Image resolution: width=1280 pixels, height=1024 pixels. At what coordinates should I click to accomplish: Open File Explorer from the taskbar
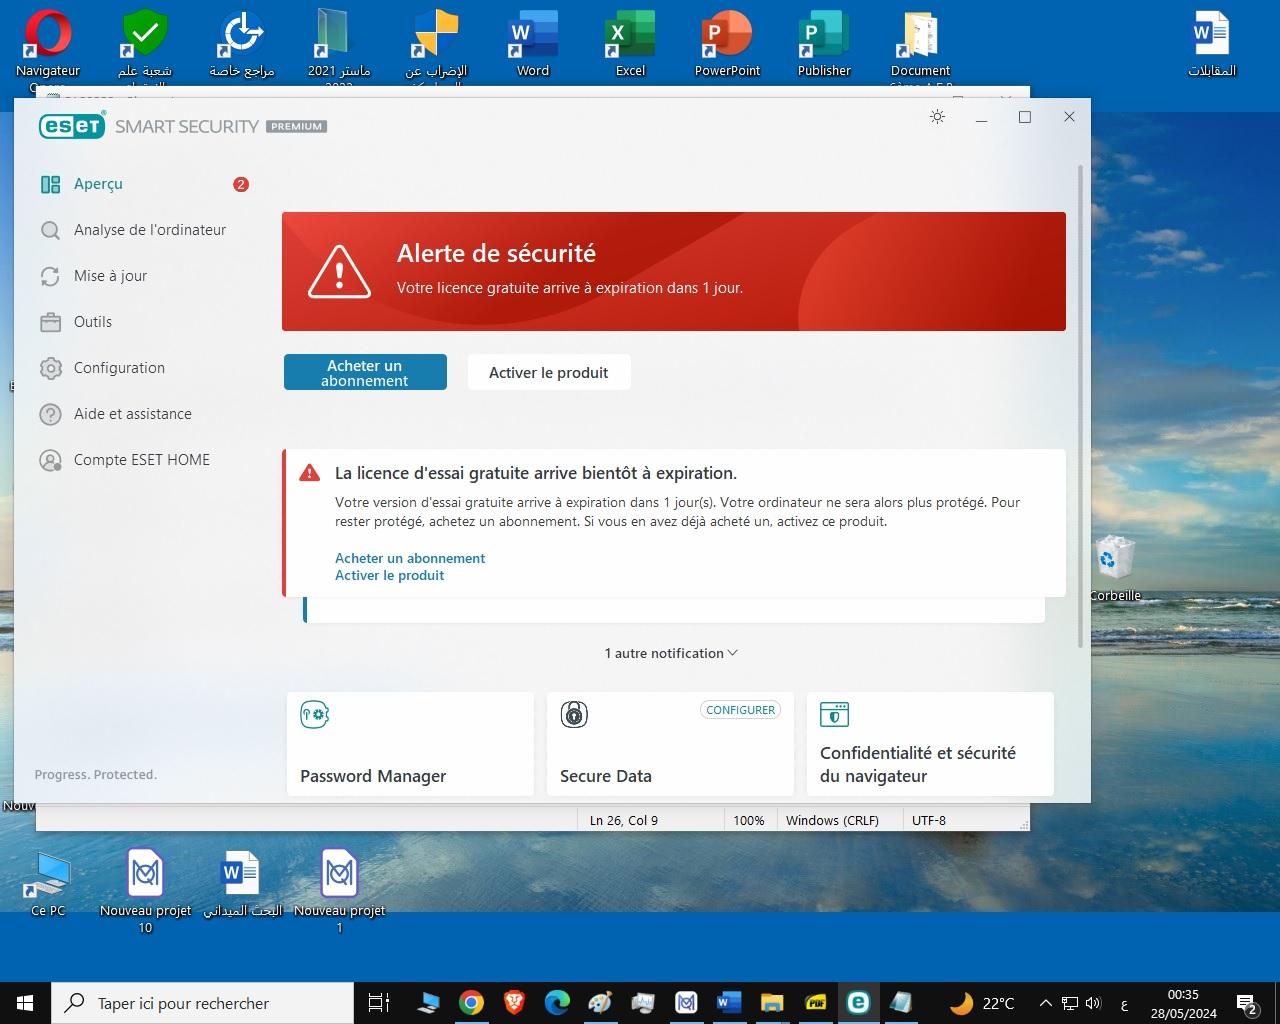(772, 1003)
